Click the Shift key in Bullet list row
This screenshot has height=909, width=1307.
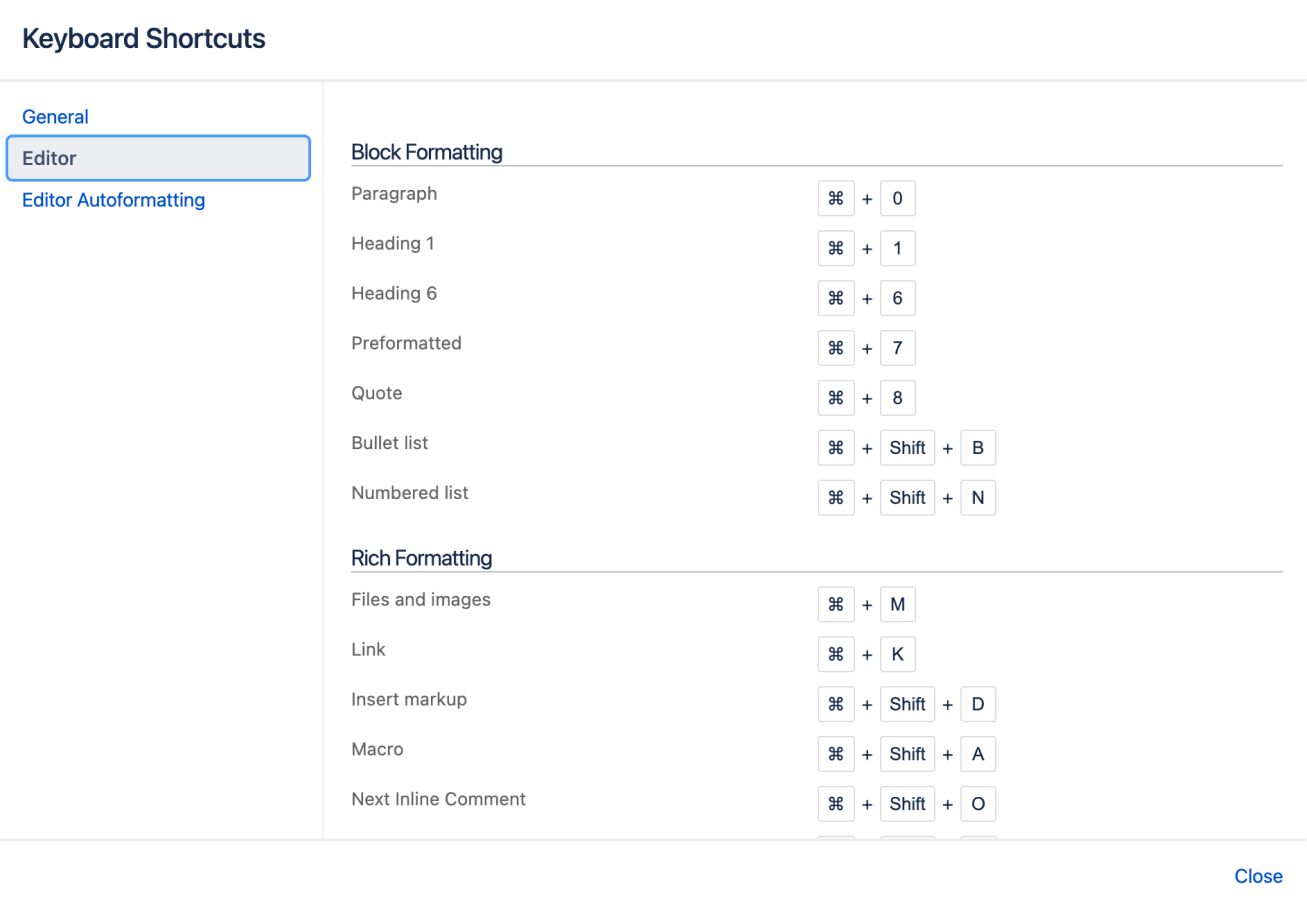point(907,448)
